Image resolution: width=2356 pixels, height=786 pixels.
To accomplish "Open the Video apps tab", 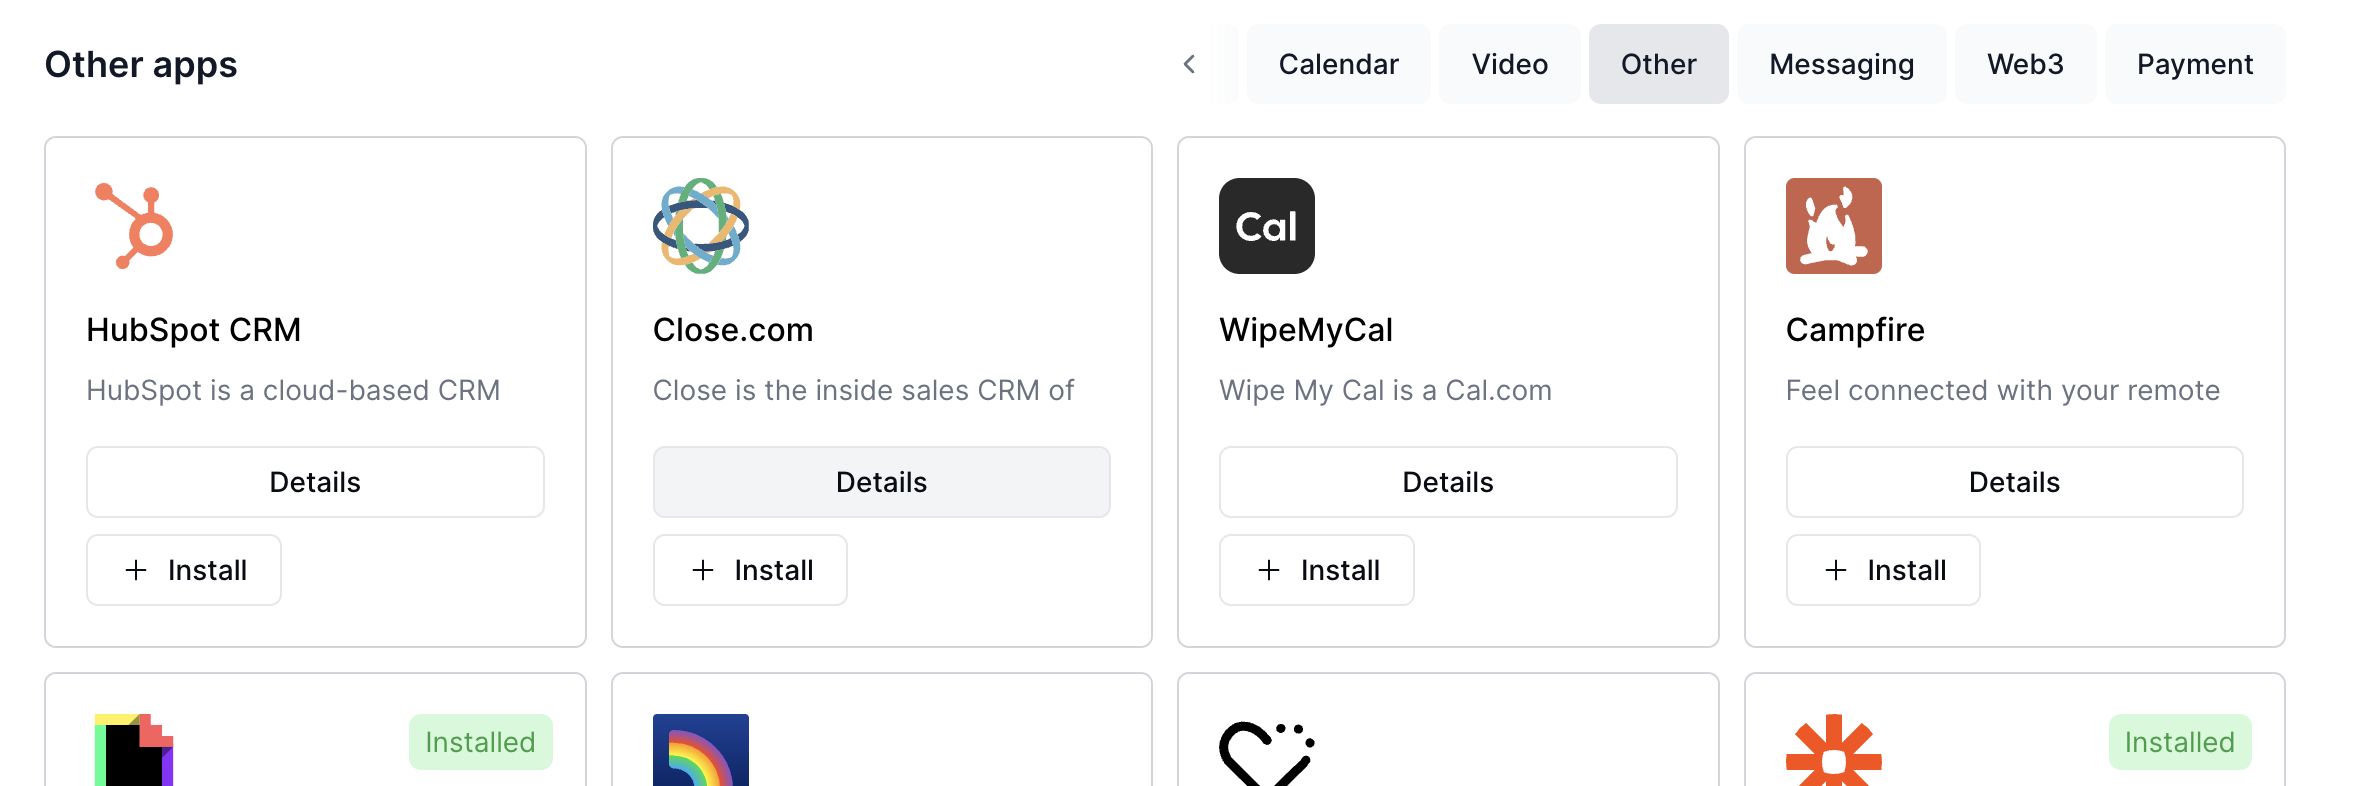I will (1509, 63).
